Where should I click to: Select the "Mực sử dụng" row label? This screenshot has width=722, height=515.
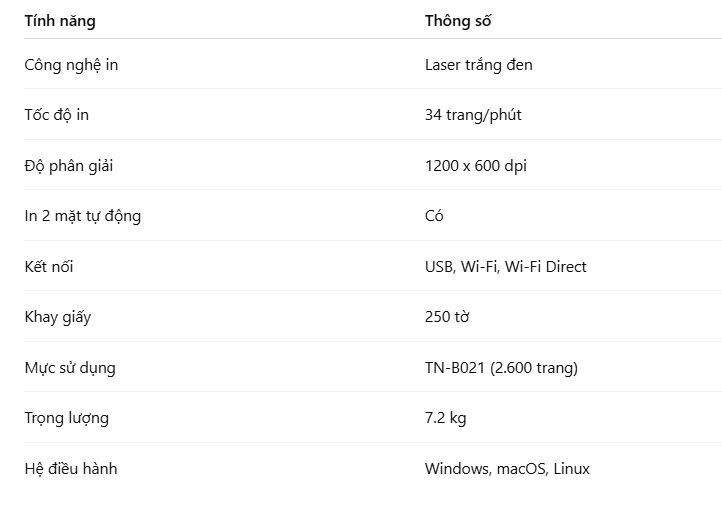tap(69, 368)
